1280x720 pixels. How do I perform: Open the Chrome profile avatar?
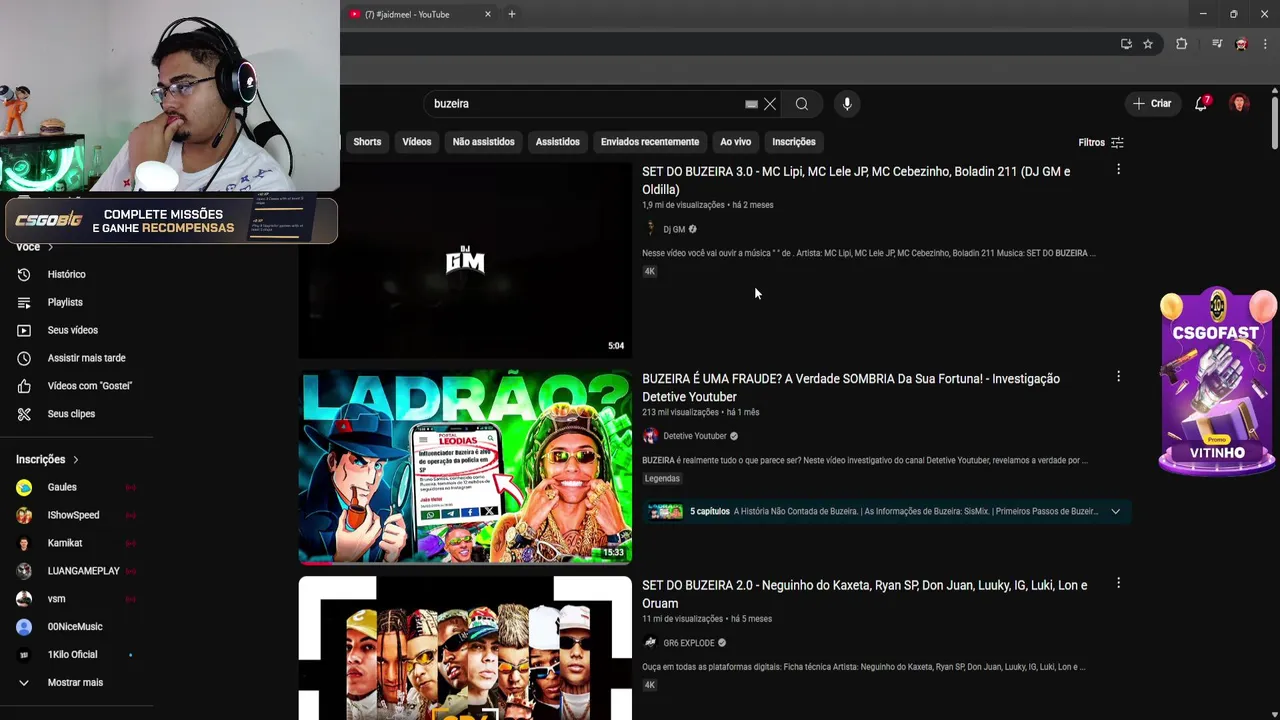coord(1241,44)
